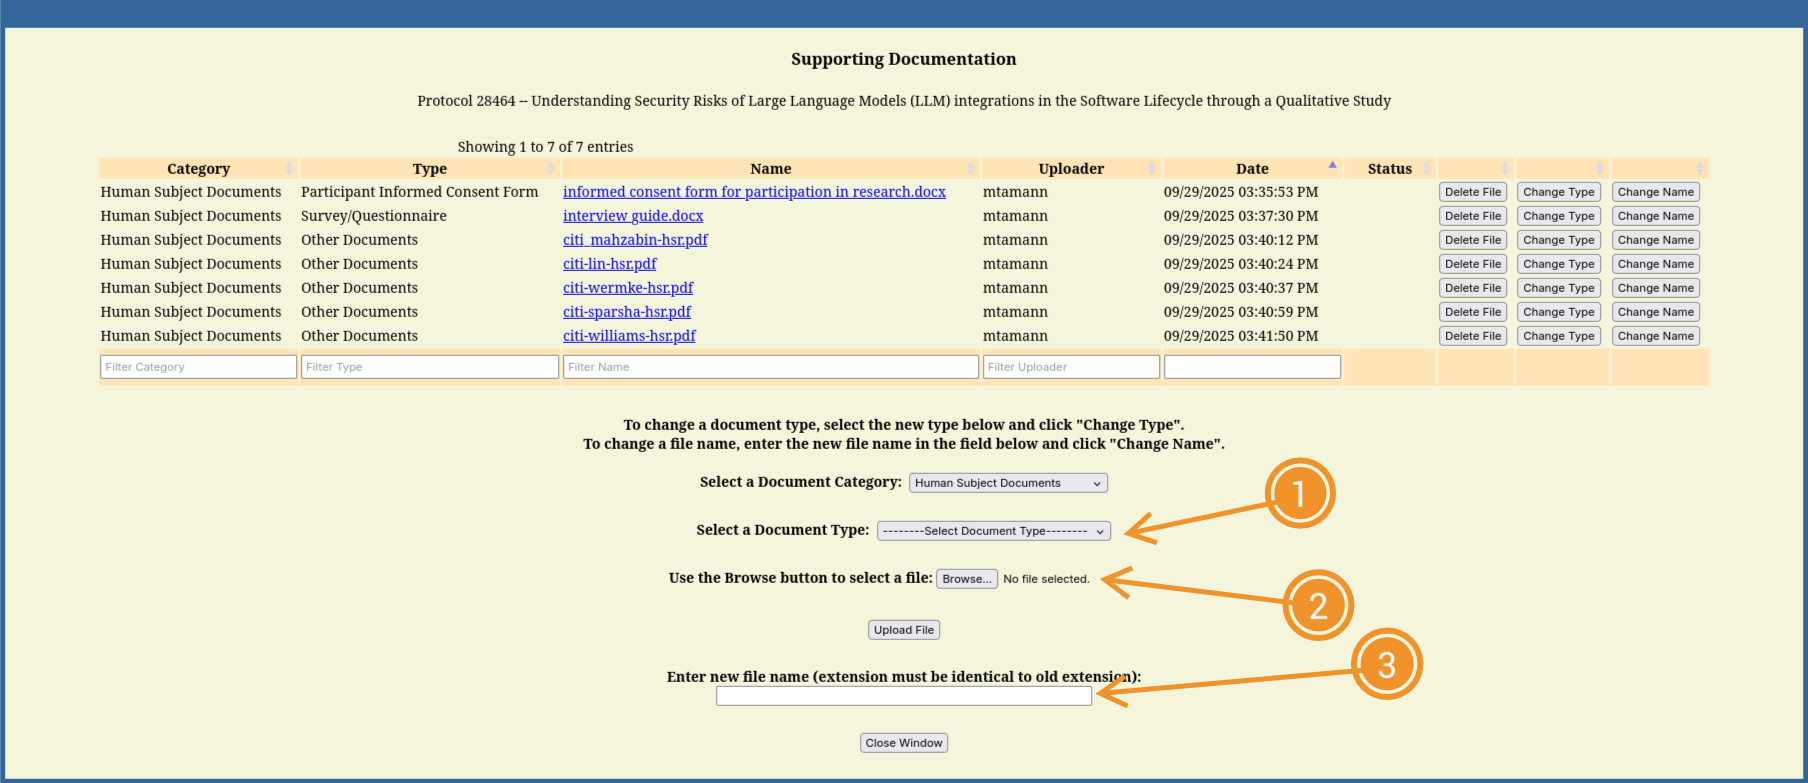Select the 'No file selected.' text
The image size is (1808, 783).
pyautogui.click(x=1046, y=579)
